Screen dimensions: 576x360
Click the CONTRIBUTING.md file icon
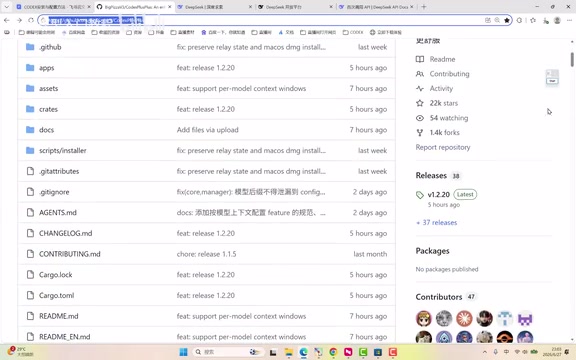coord(30,254)
